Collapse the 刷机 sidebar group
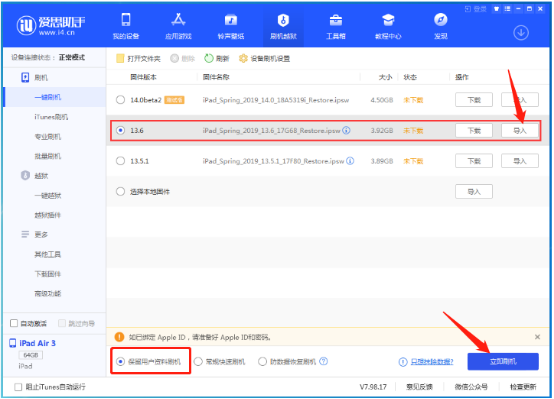554x399 pixels. pos(35,78)
